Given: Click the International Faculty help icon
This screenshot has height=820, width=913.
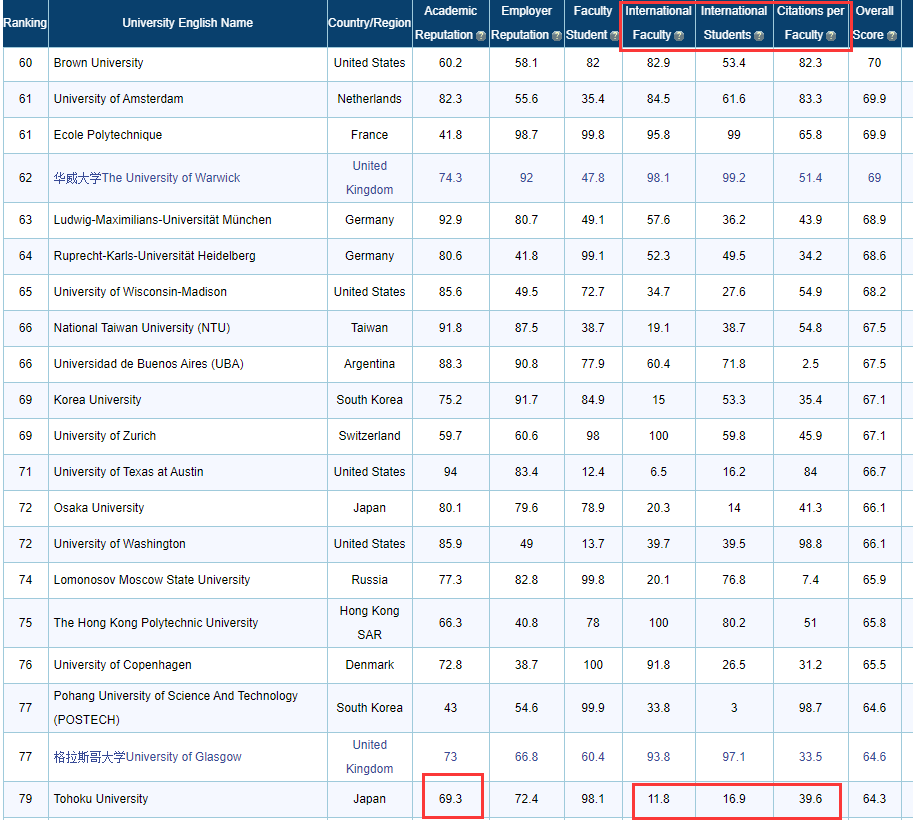Looking at the screenshot, I should (678, 36).
